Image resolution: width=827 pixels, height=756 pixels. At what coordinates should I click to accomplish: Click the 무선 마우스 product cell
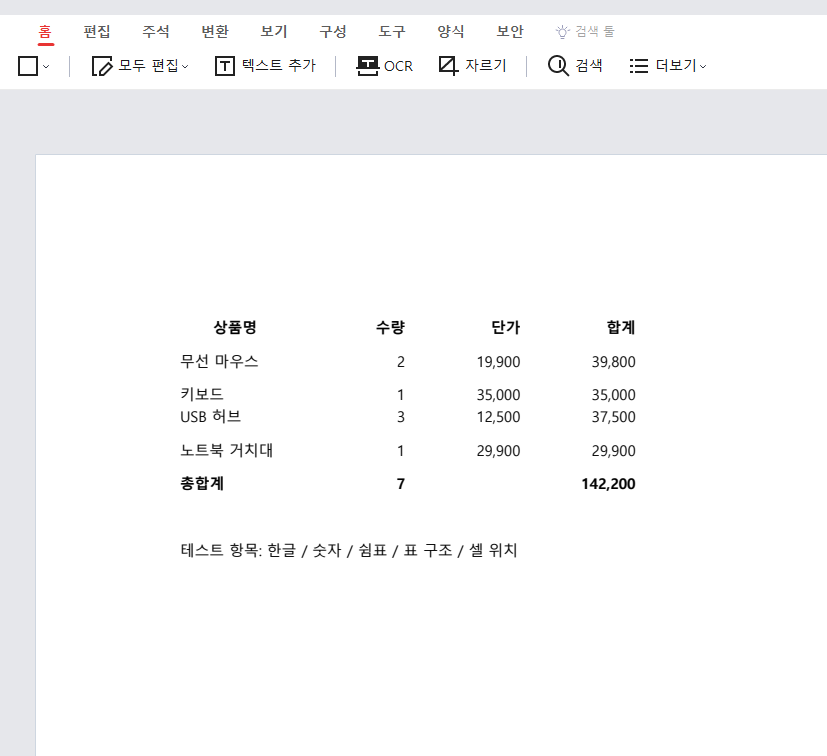coord(219,361)
